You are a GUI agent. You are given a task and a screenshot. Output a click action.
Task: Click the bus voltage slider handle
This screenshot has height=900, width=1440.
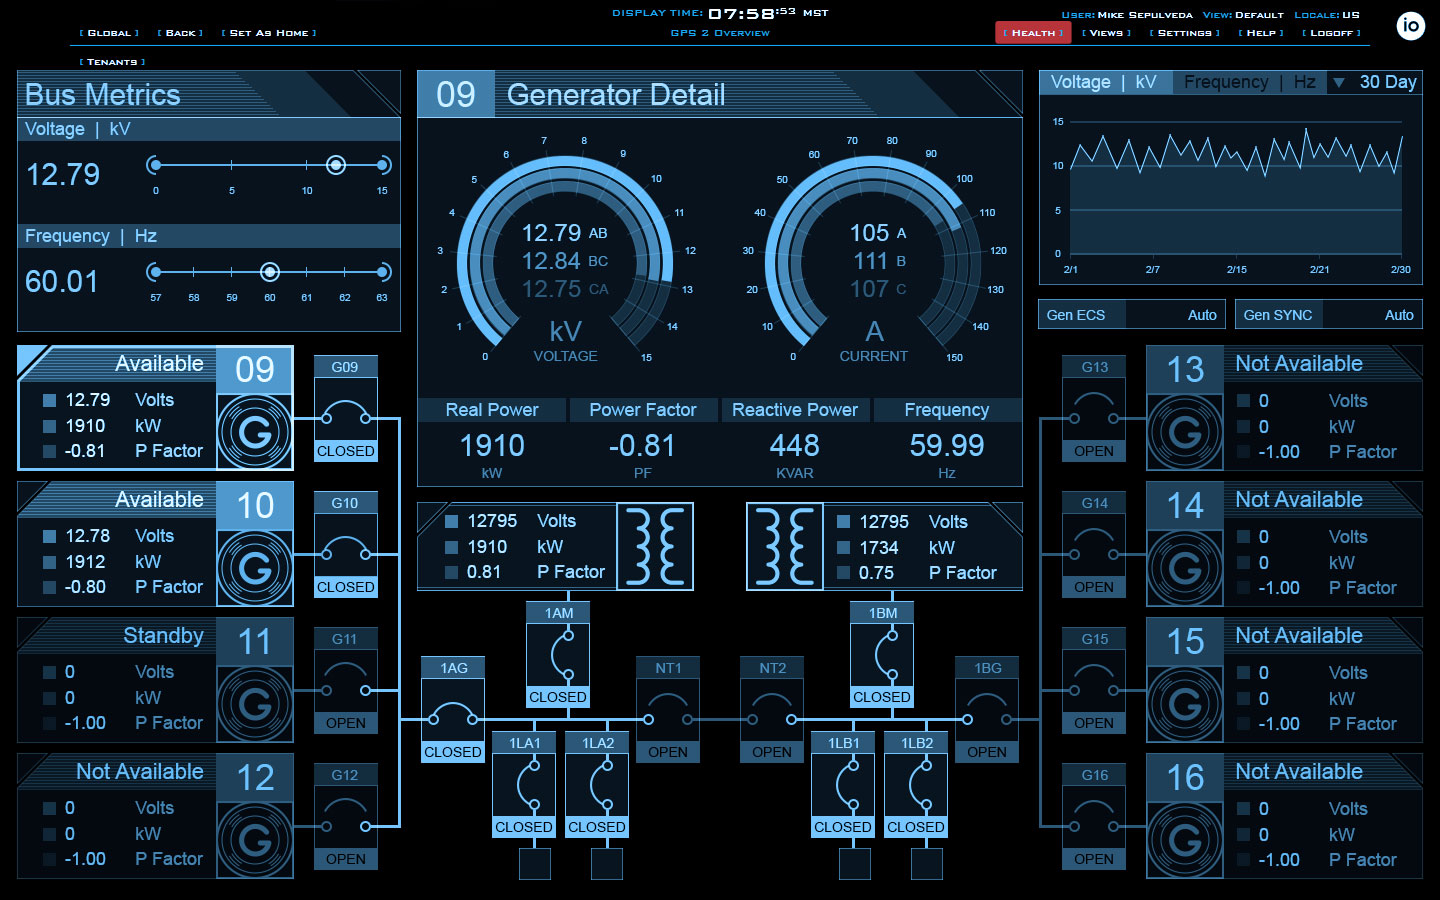[x=336, y=165]
